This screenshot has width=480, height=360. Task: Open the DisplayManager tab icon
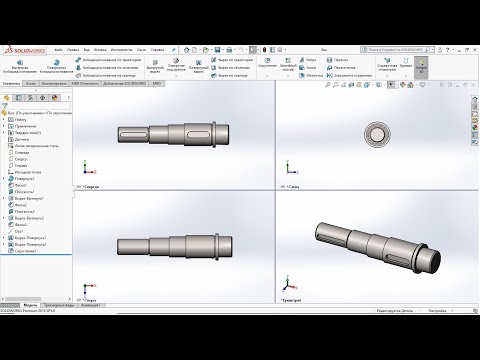[x=55, y=98]
